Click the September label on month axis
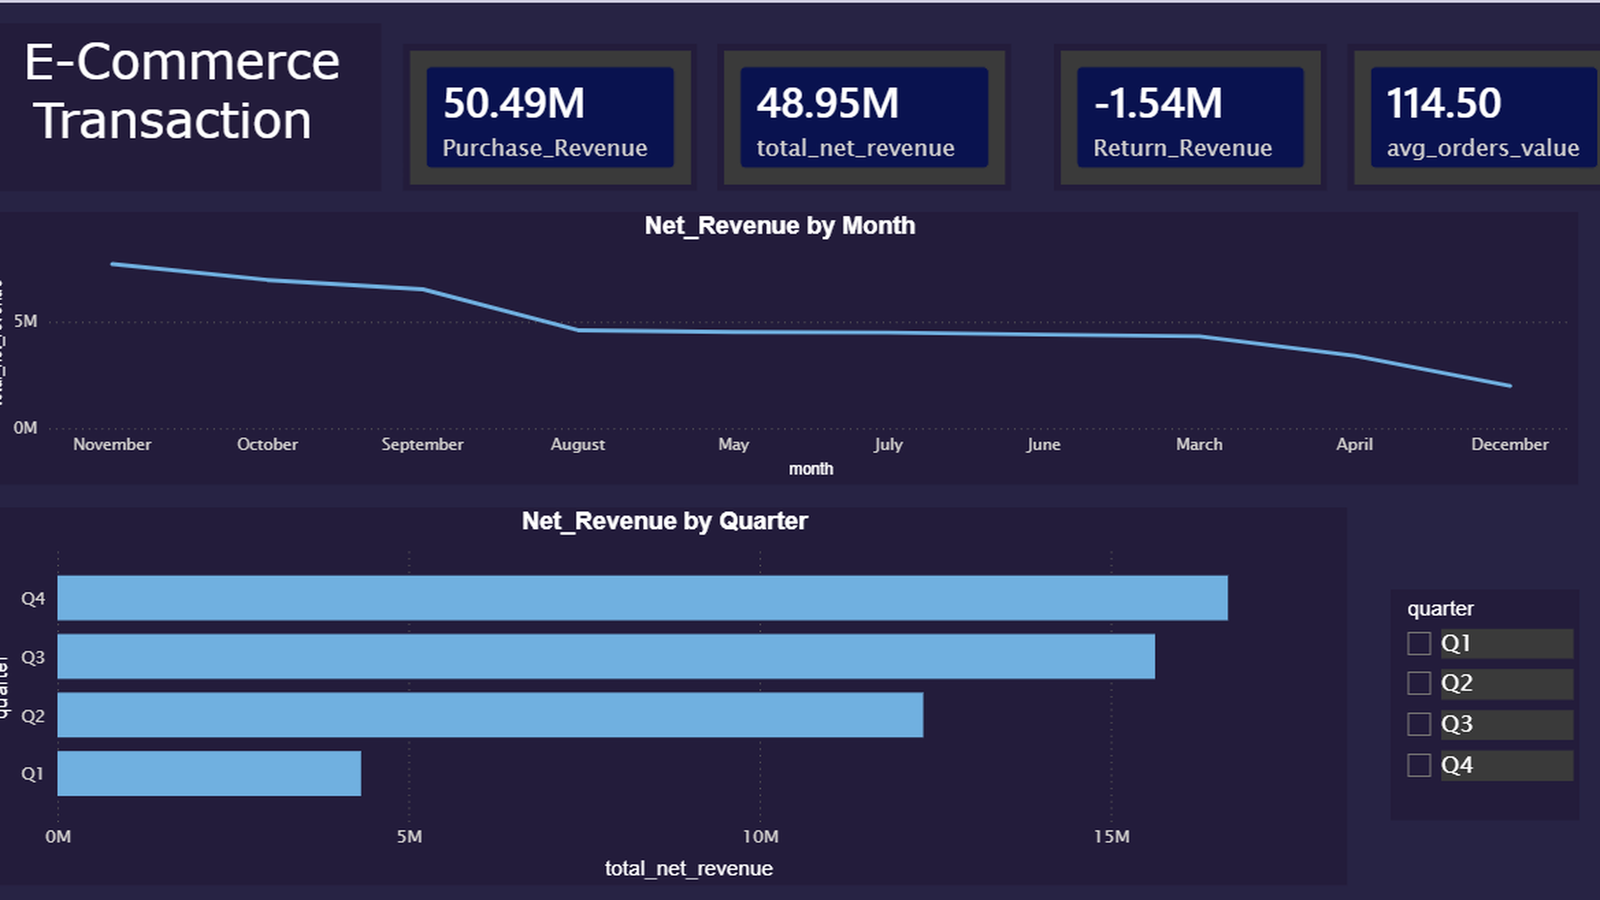The image size is (1600, 900). point(422,444)
